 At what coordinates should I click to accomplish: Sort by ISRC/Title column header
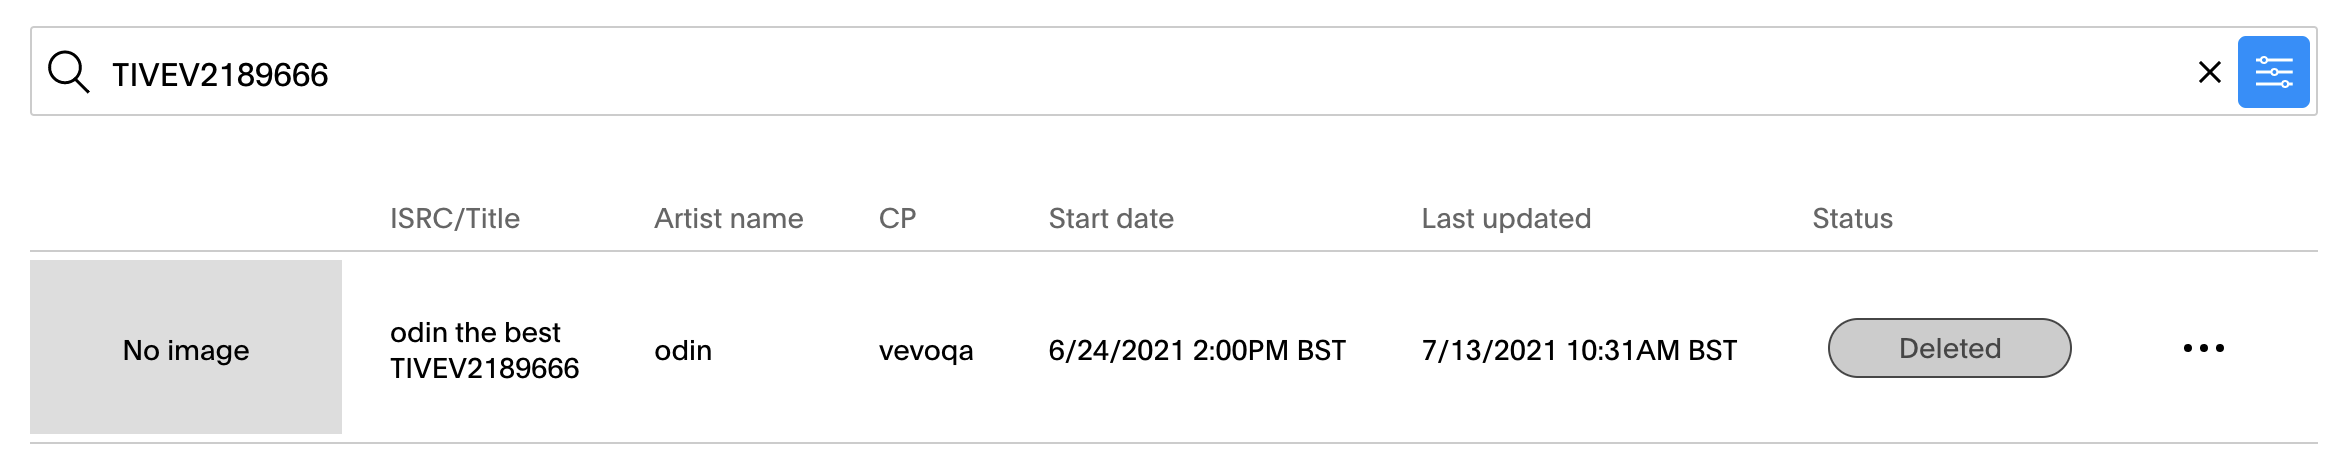pos(455,218)
